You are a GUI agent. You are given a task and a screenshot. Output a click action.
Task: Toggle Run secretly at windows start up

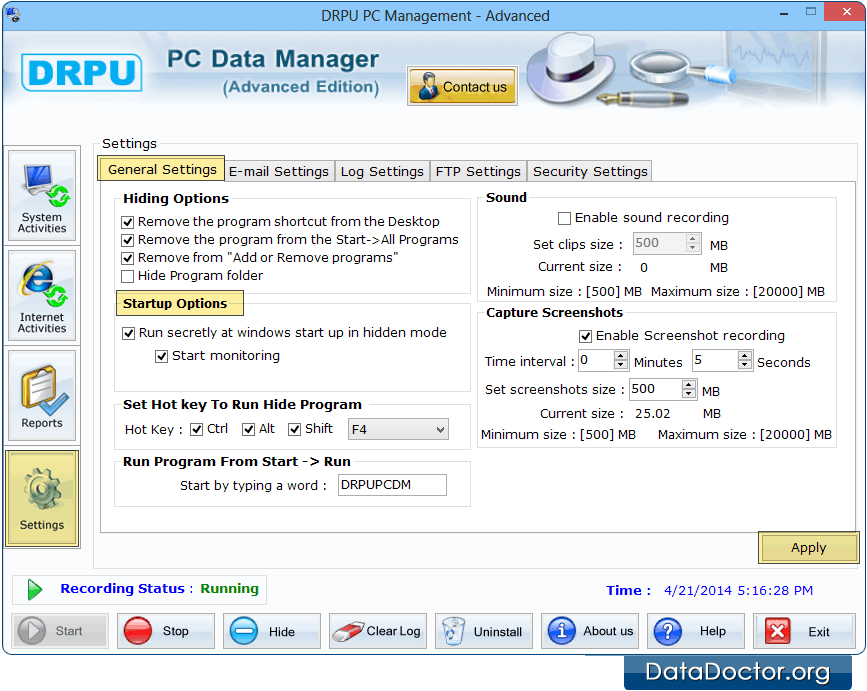pos(129,333)
